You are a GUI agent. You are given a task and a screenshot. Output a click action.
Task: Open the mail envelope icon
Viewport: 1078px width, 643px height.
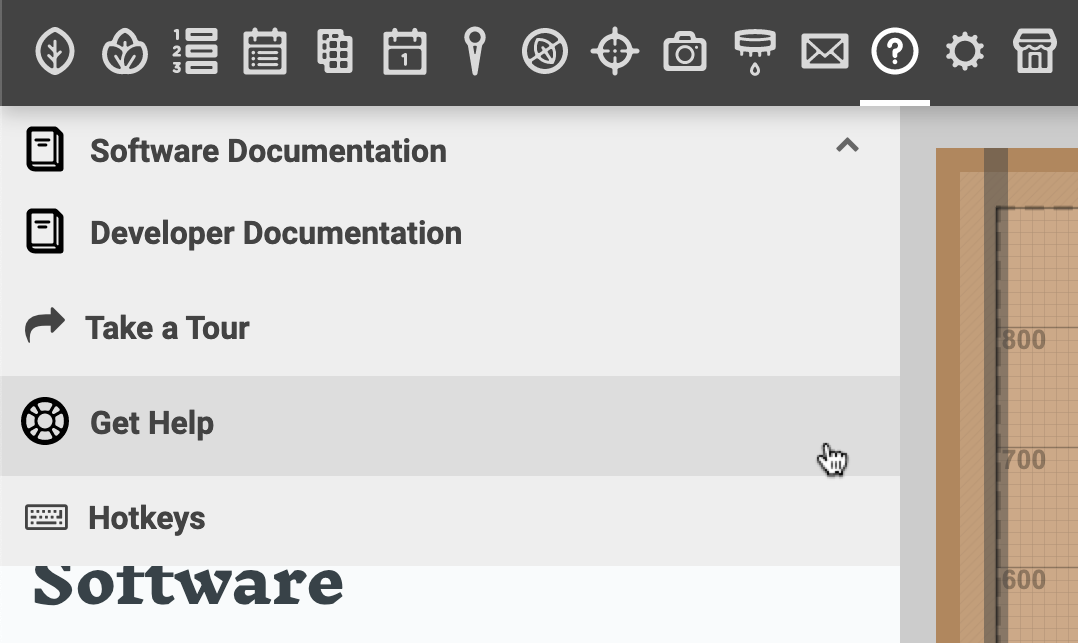point(824,52)
